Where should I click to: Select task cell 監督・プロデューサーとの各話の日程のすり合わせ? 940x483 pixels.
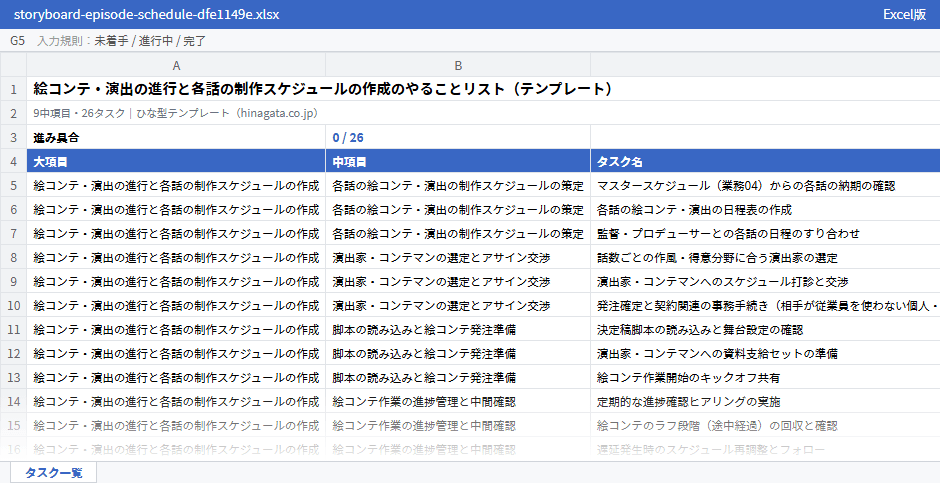[766, 234]
